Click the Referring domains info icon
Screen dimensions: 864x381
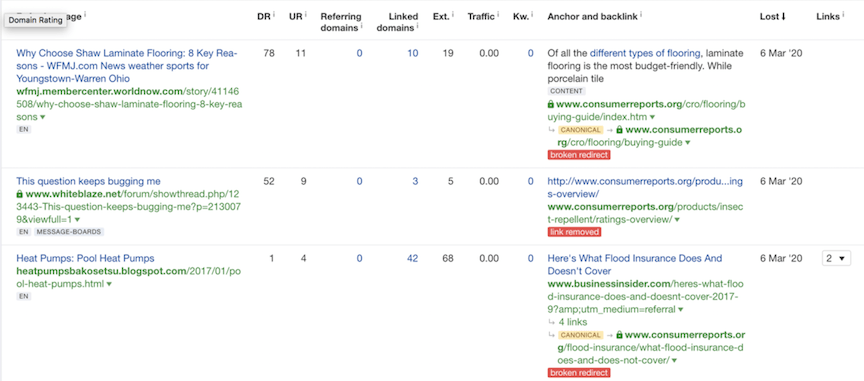click(362, 26)
